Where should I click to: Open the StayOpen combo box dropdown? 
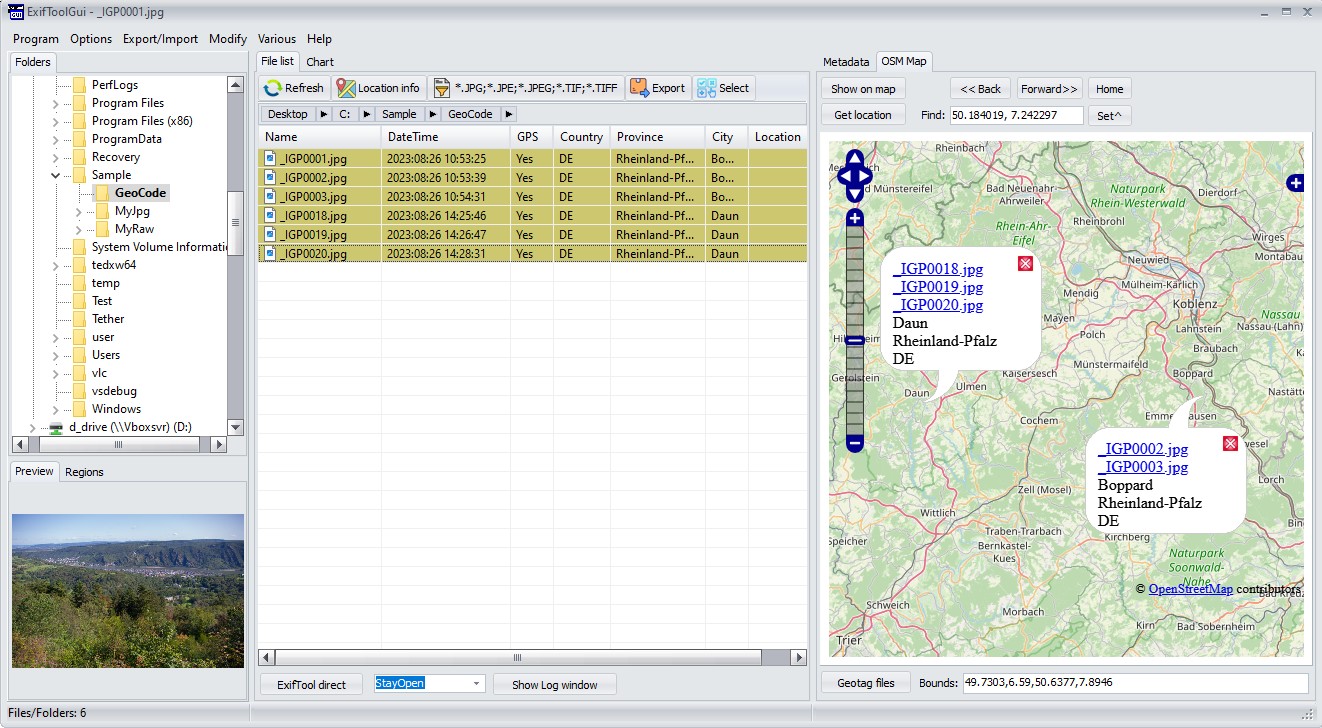click(x=476, y=684)
